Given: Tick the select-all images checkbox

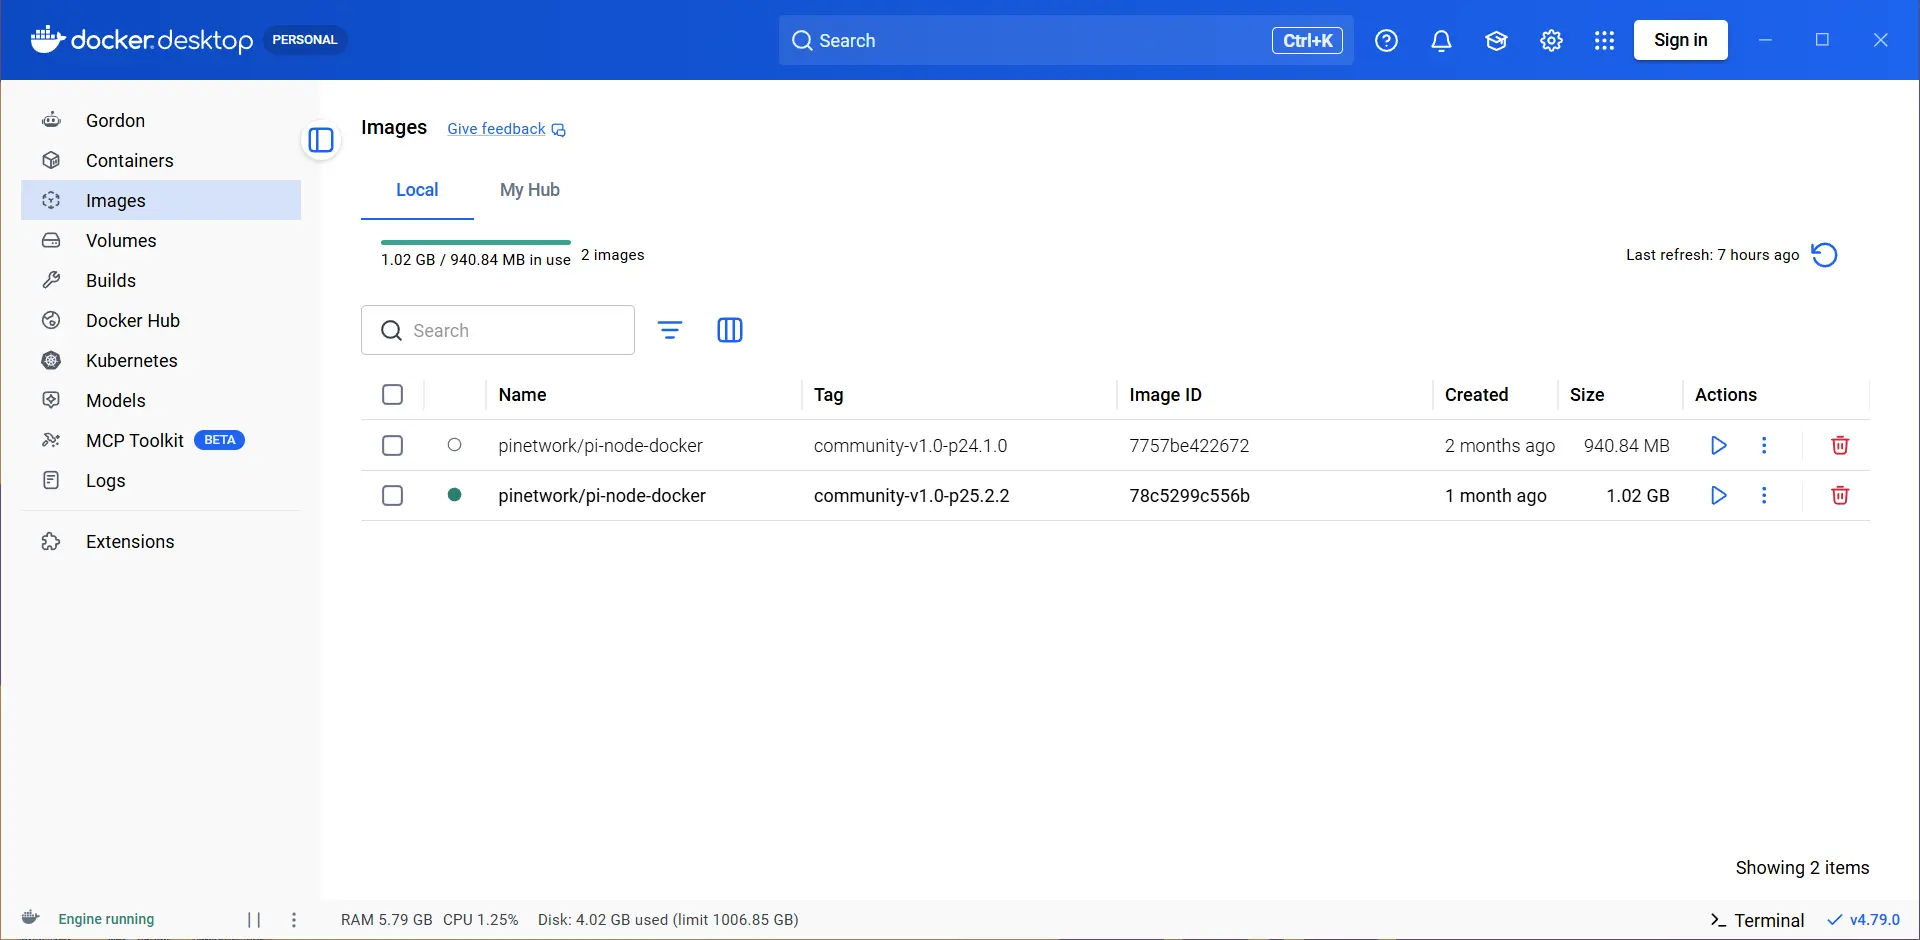Looking at the screenshot, I should (393, 395).
